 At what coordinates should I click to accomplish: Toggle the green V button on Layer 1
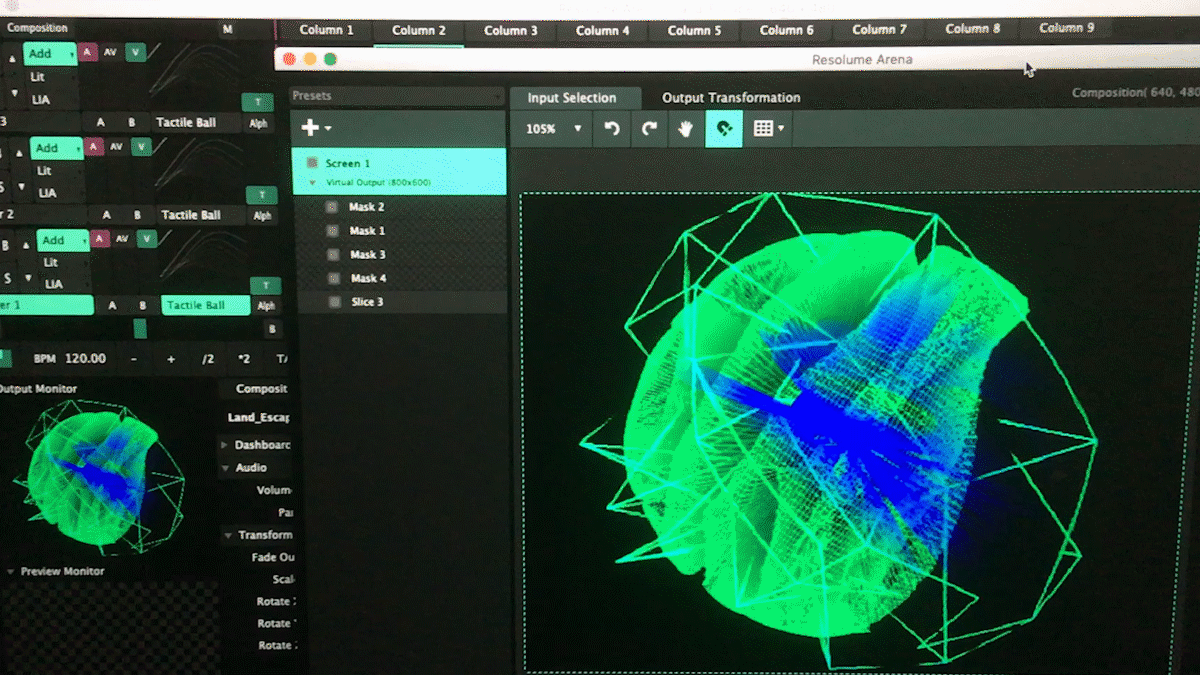click(x=147, y=238)
